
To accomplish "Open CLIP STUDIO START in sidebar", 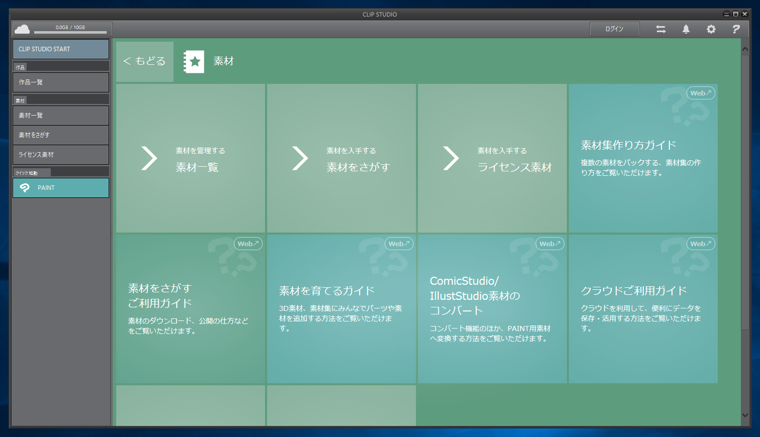I will coord(61,49).
